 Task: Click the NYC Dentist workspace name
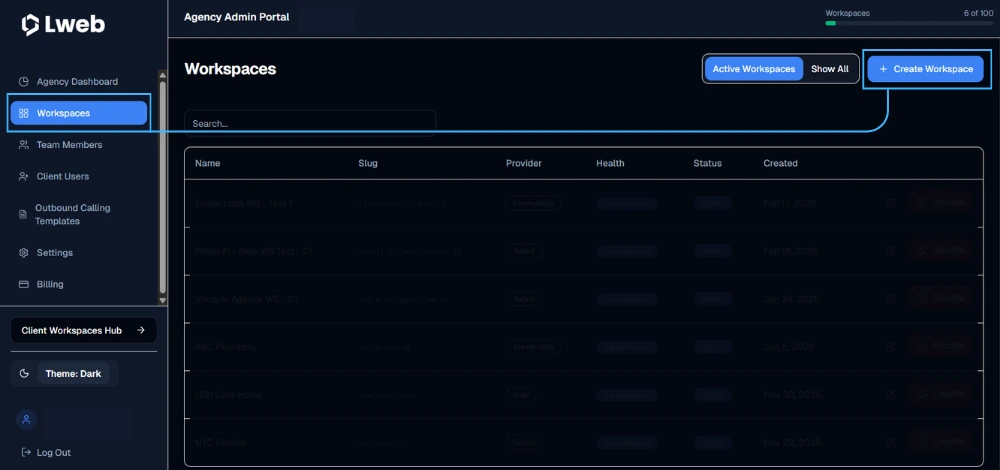point(220,443)
